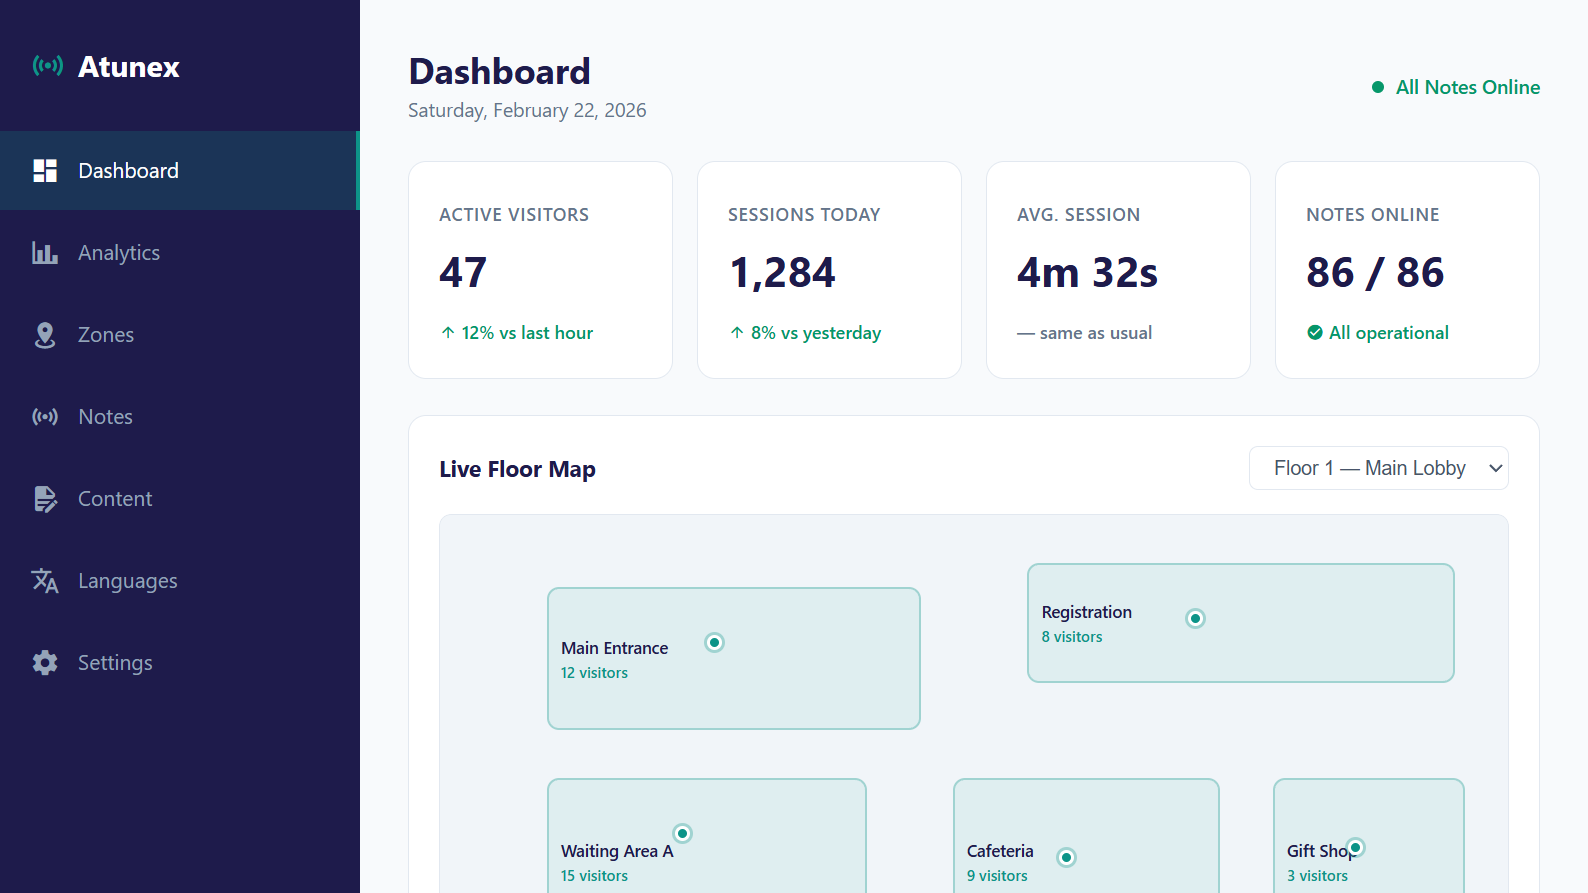Navigate to Notes in the sidebar

pos(180,417)
